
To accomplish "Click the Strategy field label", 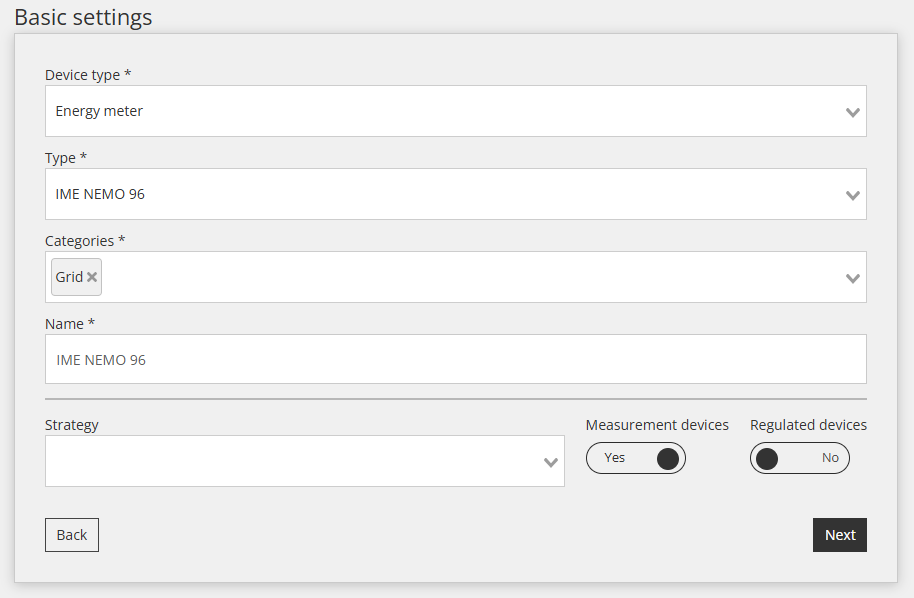I will pos(72,424).
